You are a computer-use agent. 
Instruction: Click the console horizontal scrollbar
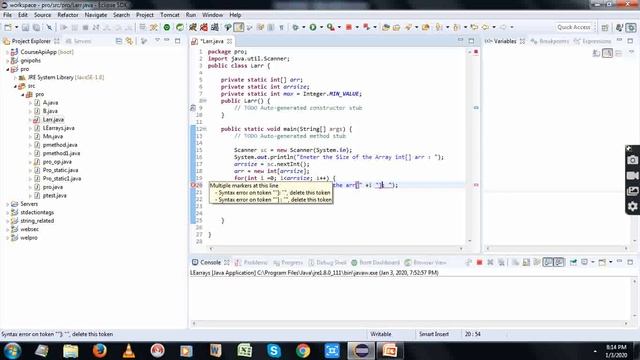pos(410,323)
